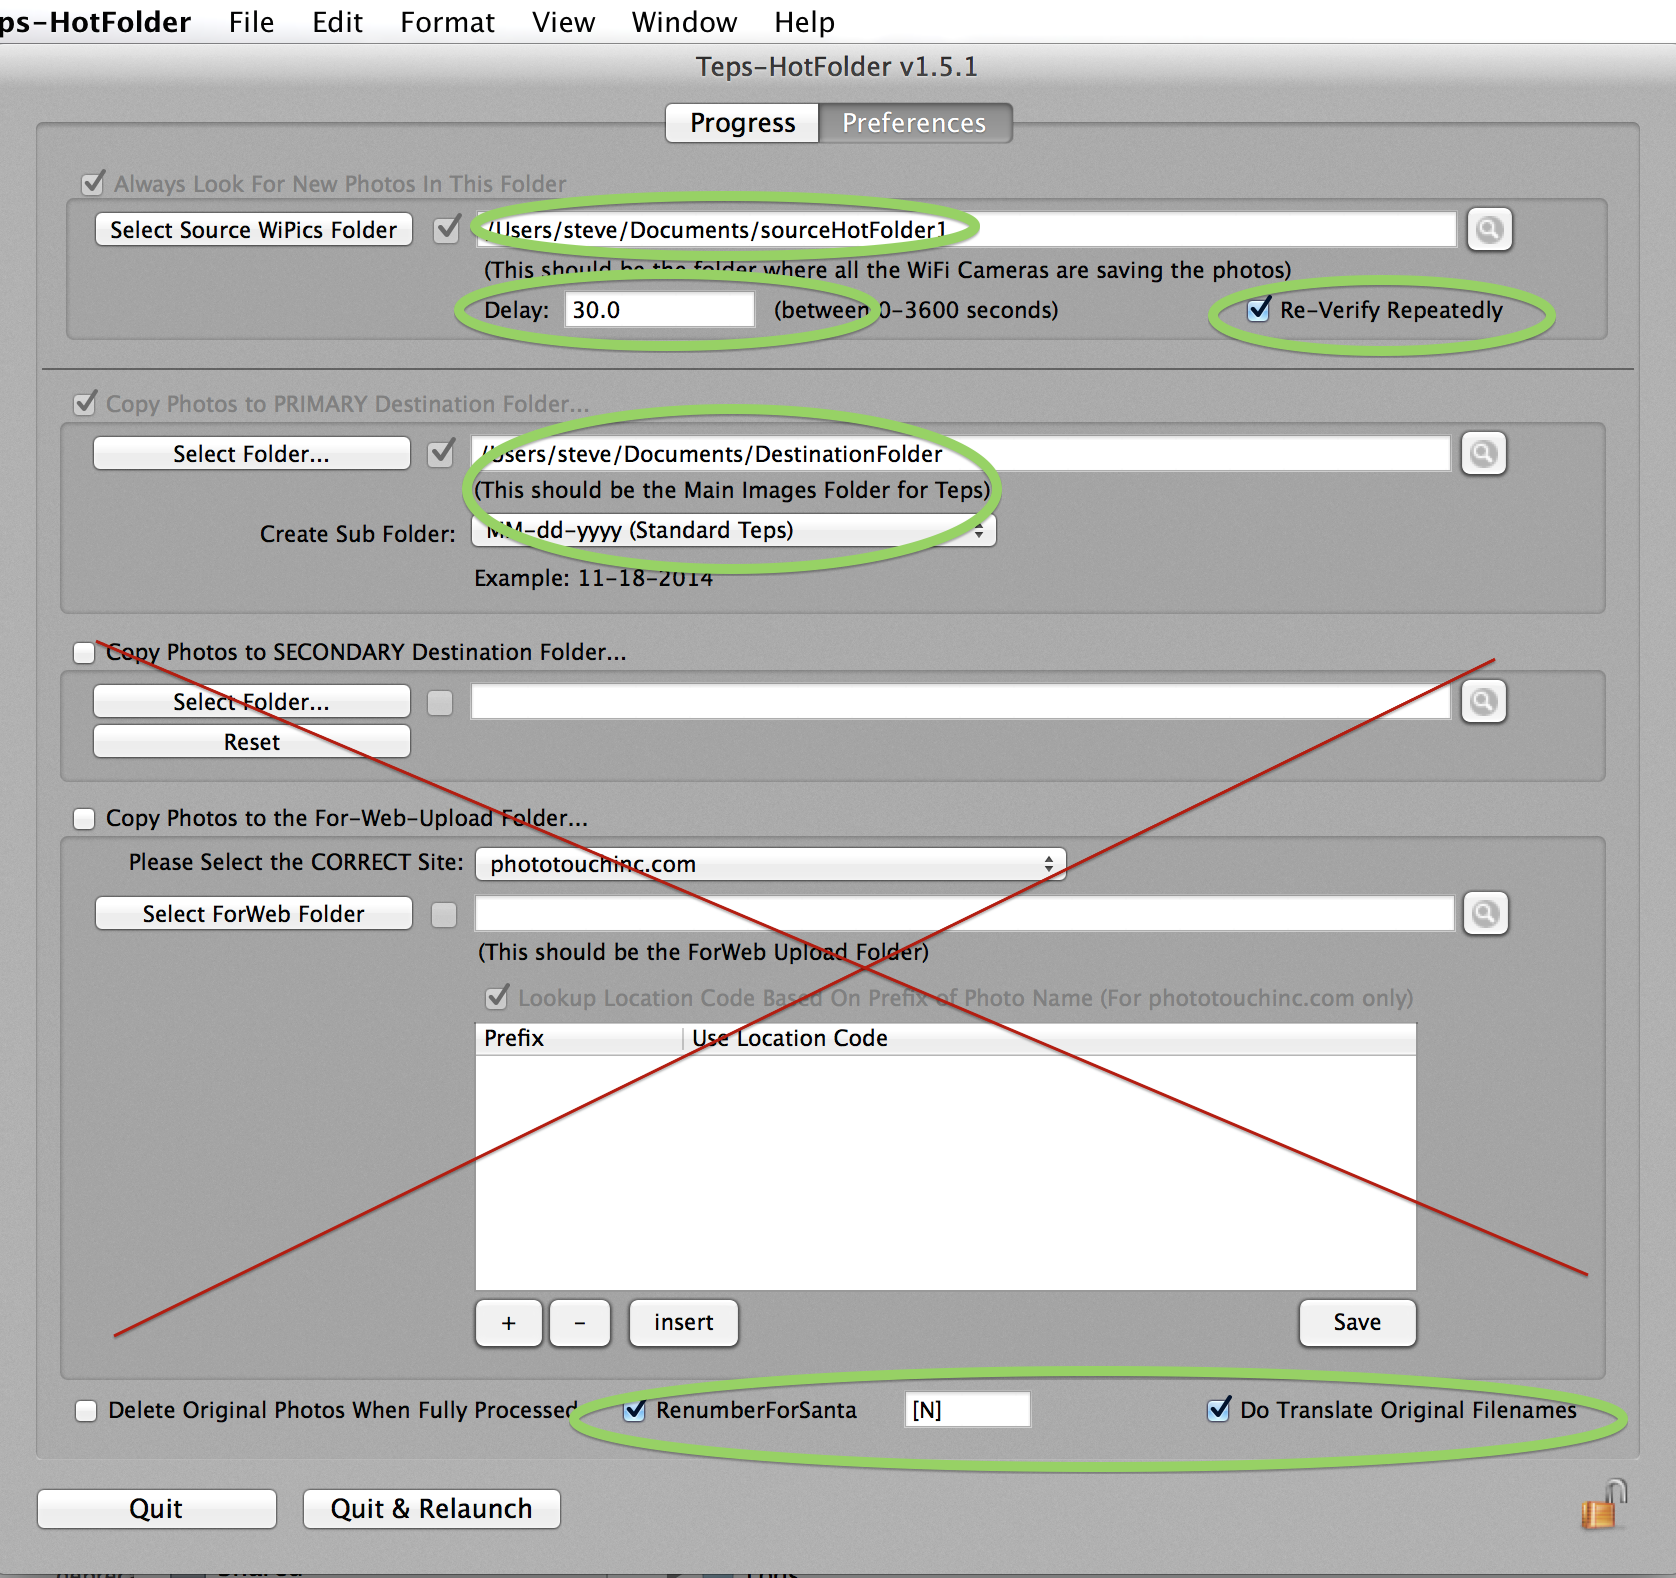Switch to the Progress tab
Image resolution: width=1676 pixels, height=1578 pixels.
743,123
